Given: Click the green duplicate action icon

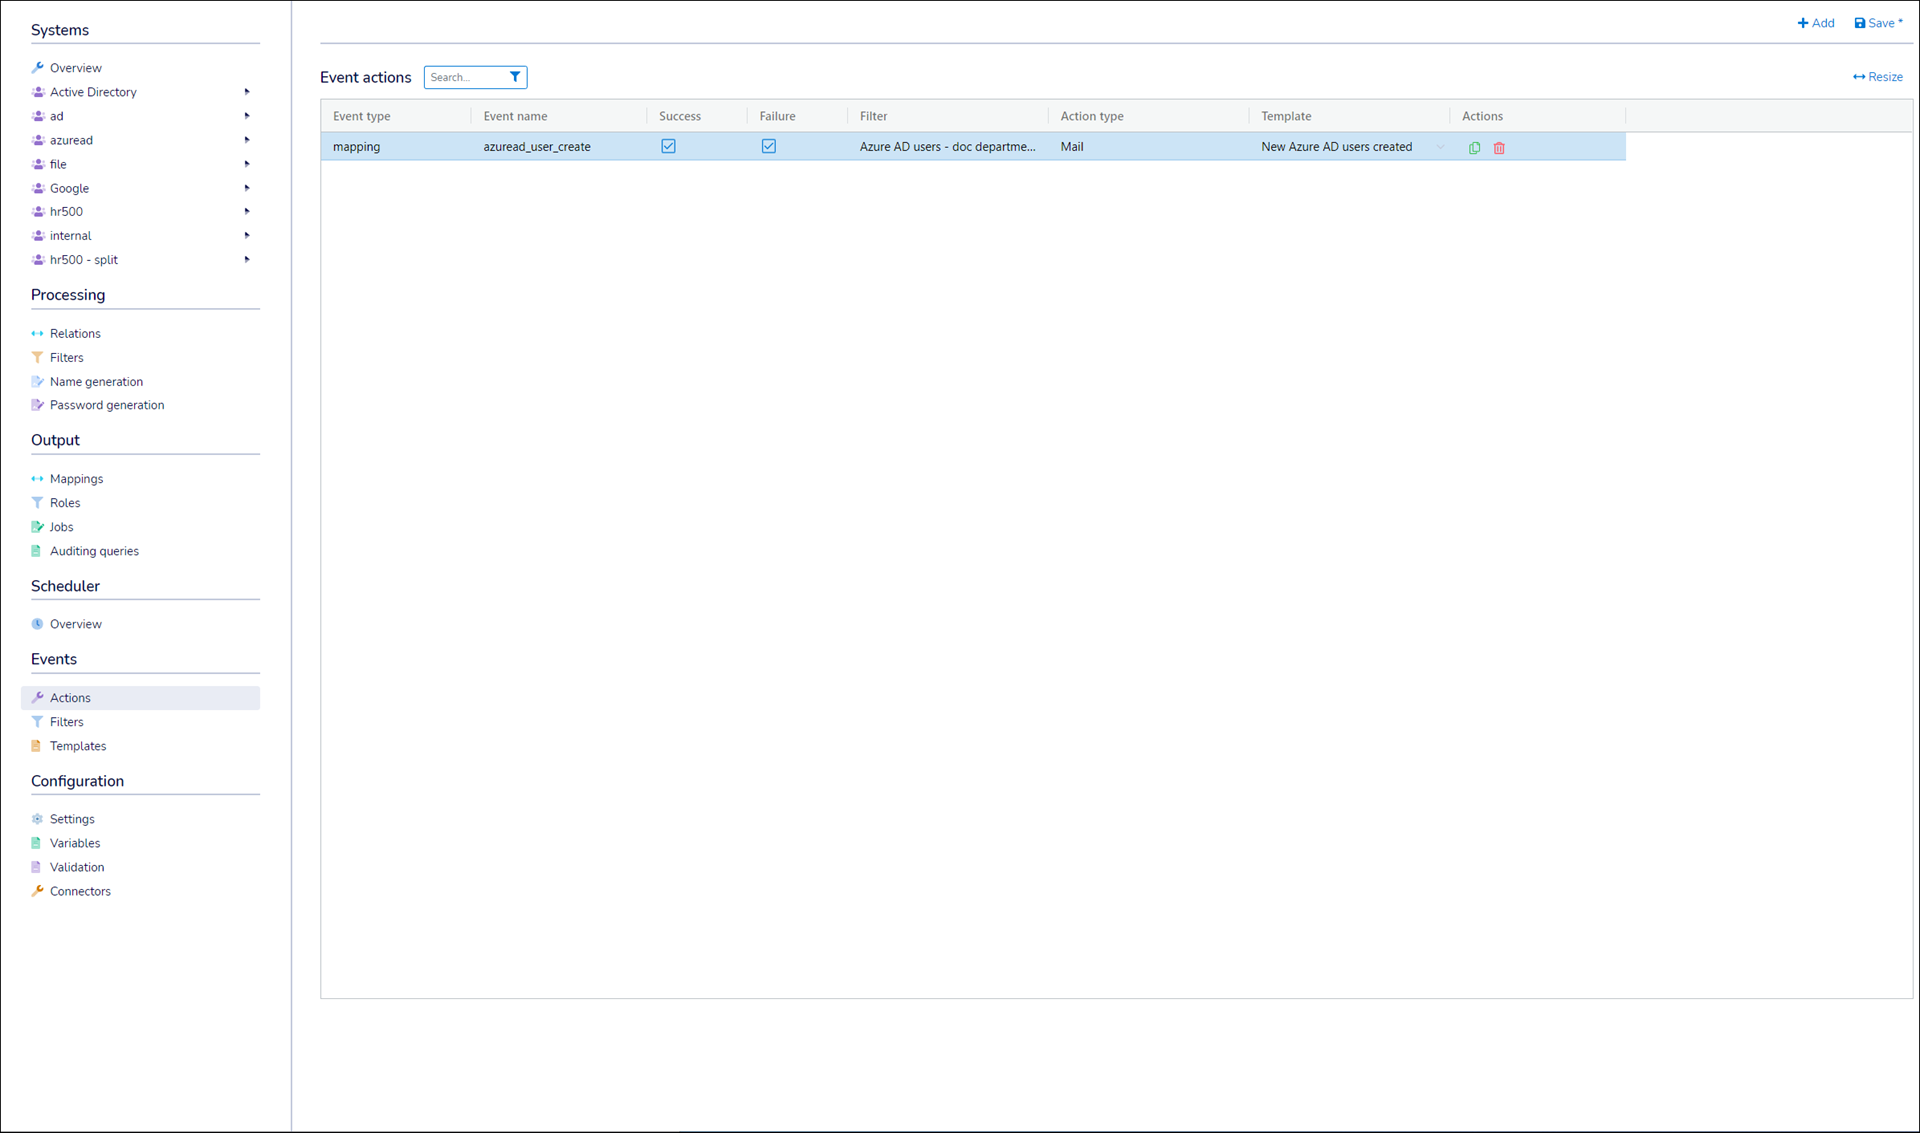Looking at the screenshot, I should [1474, 148].
